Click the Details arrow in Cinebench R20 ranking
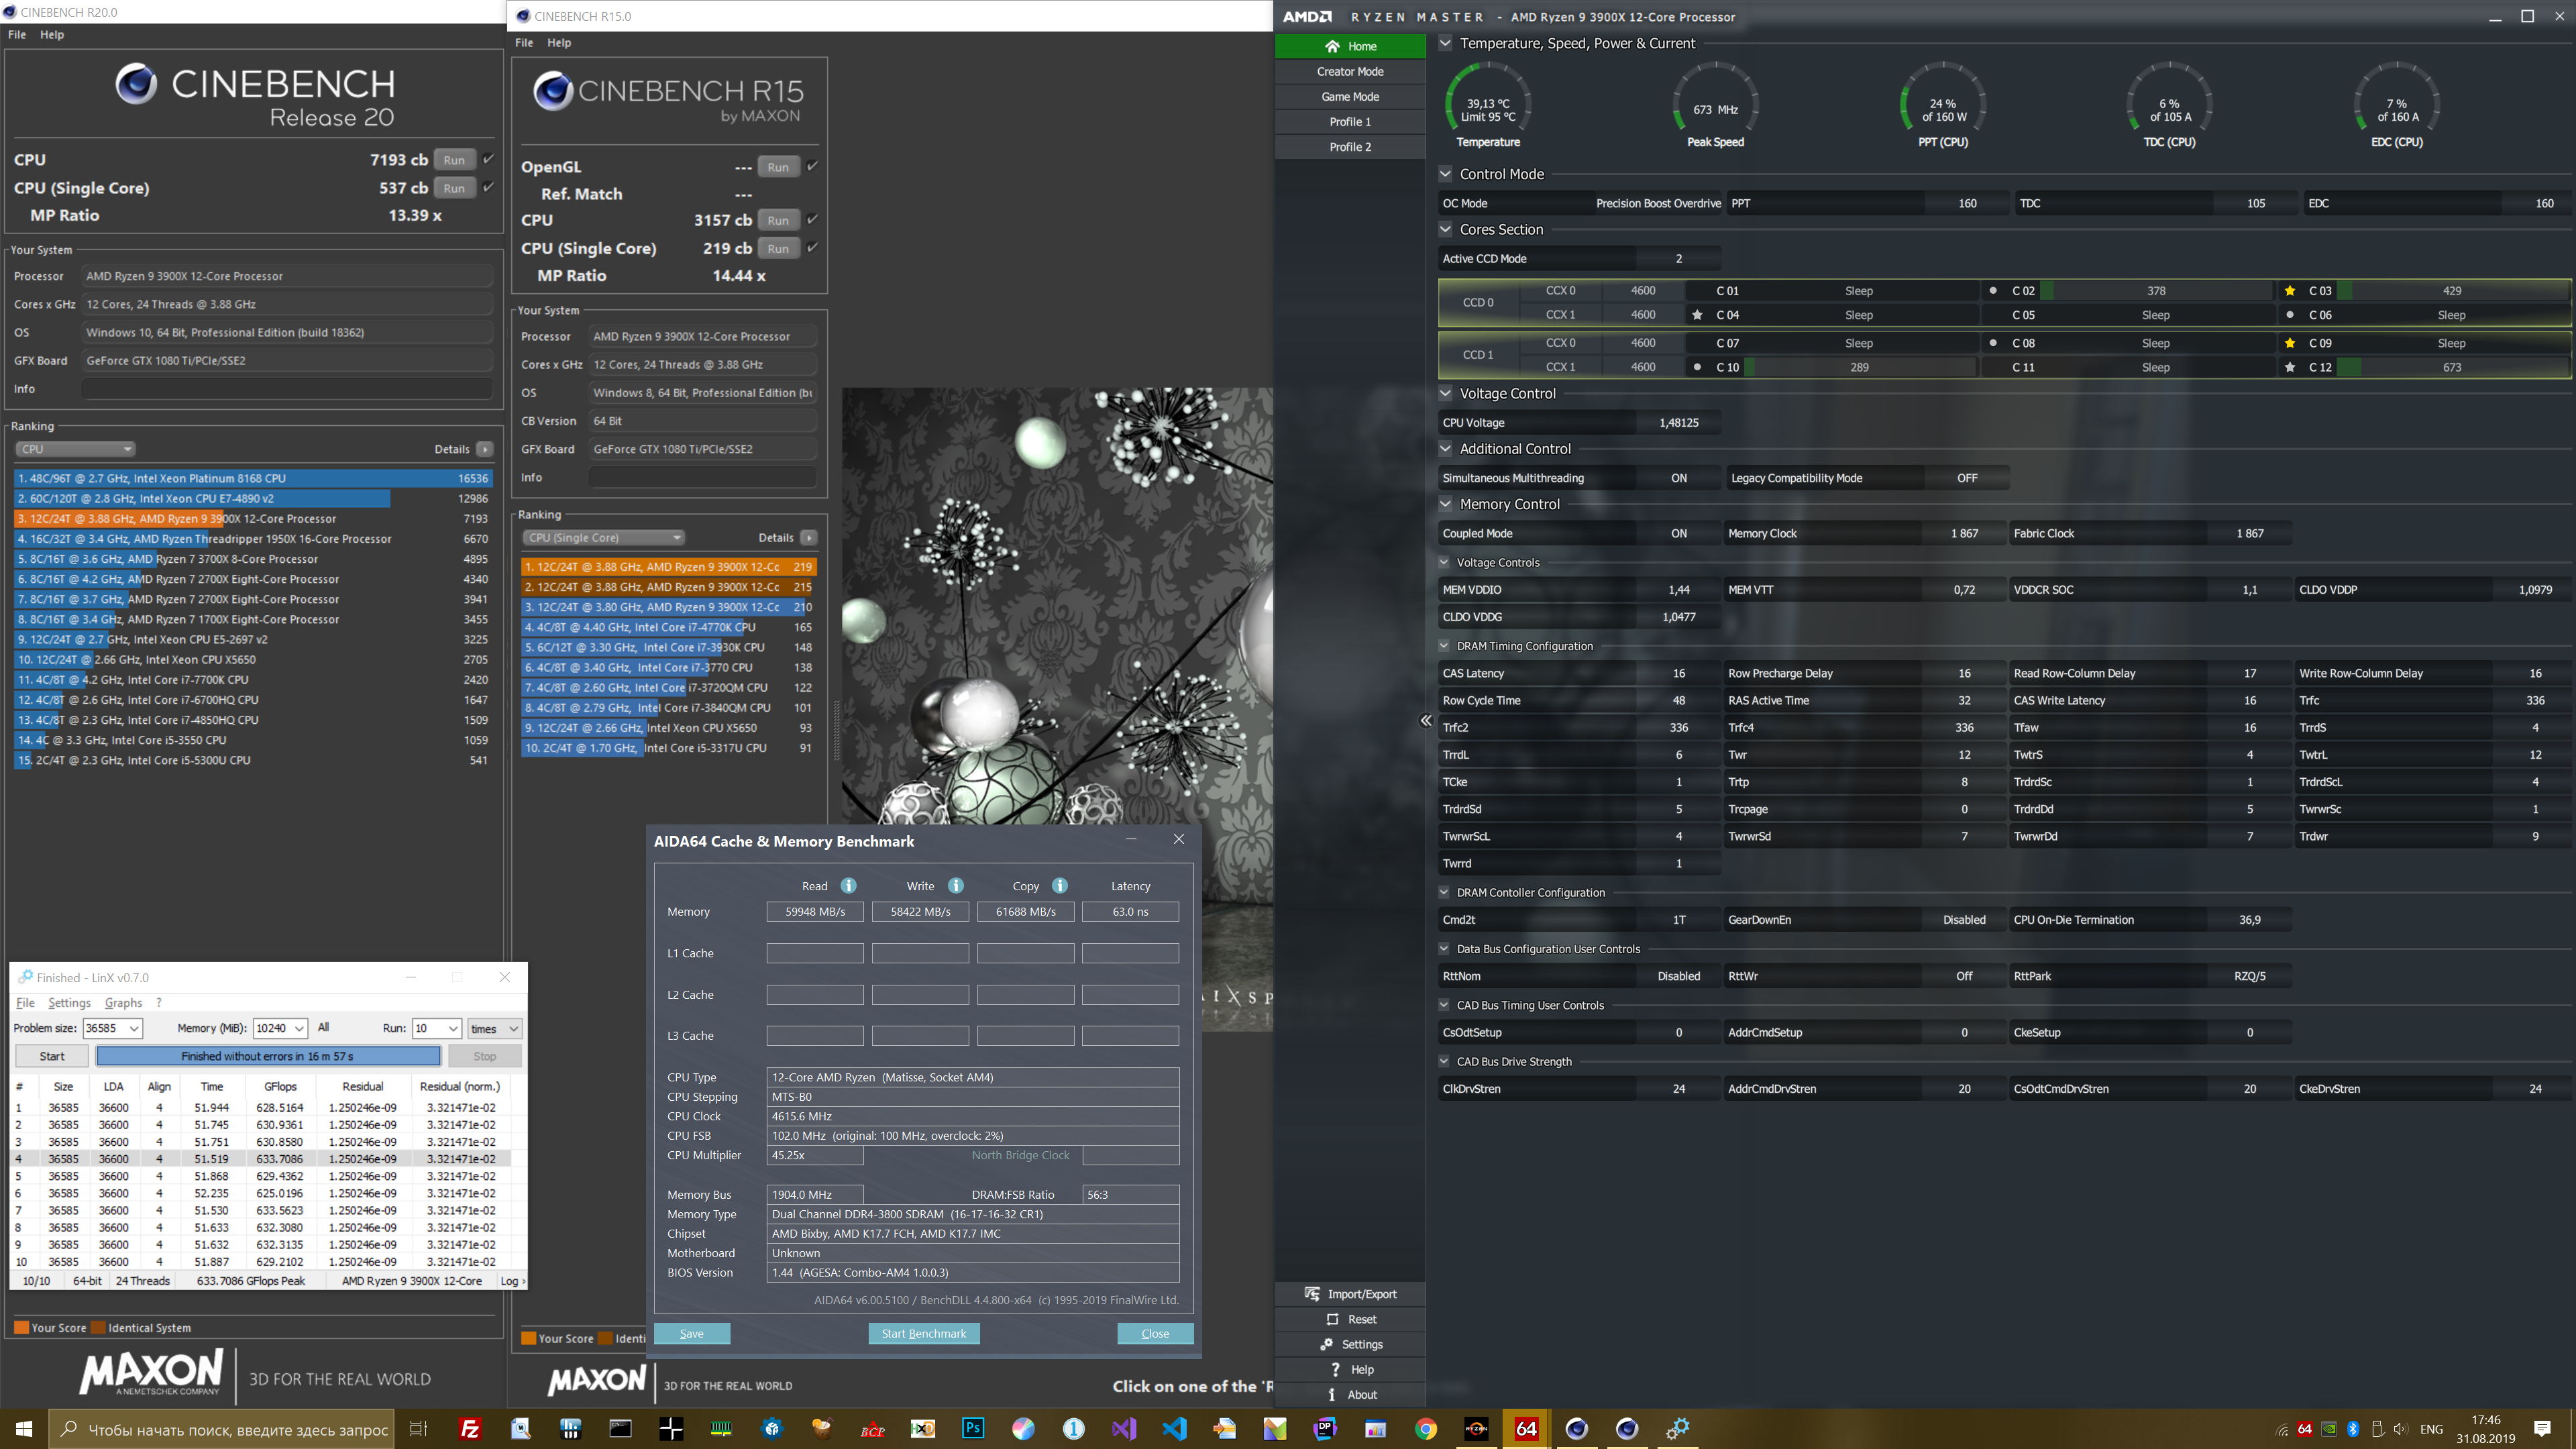This screenshot has height=1449, width=2576. pyautogui.click(x=485, y=449)
